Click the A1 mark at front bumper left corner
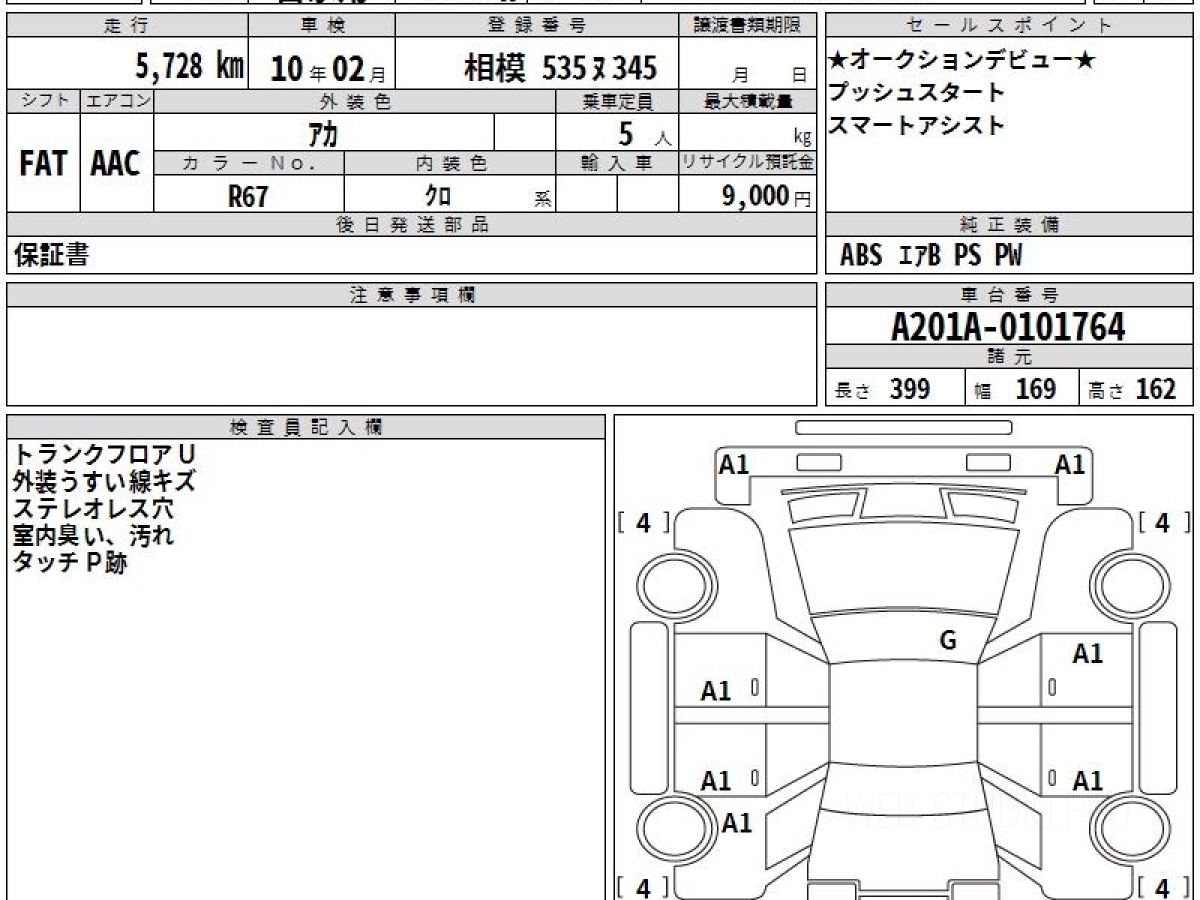The image size is (1200, 900). [x=734, y=464]
